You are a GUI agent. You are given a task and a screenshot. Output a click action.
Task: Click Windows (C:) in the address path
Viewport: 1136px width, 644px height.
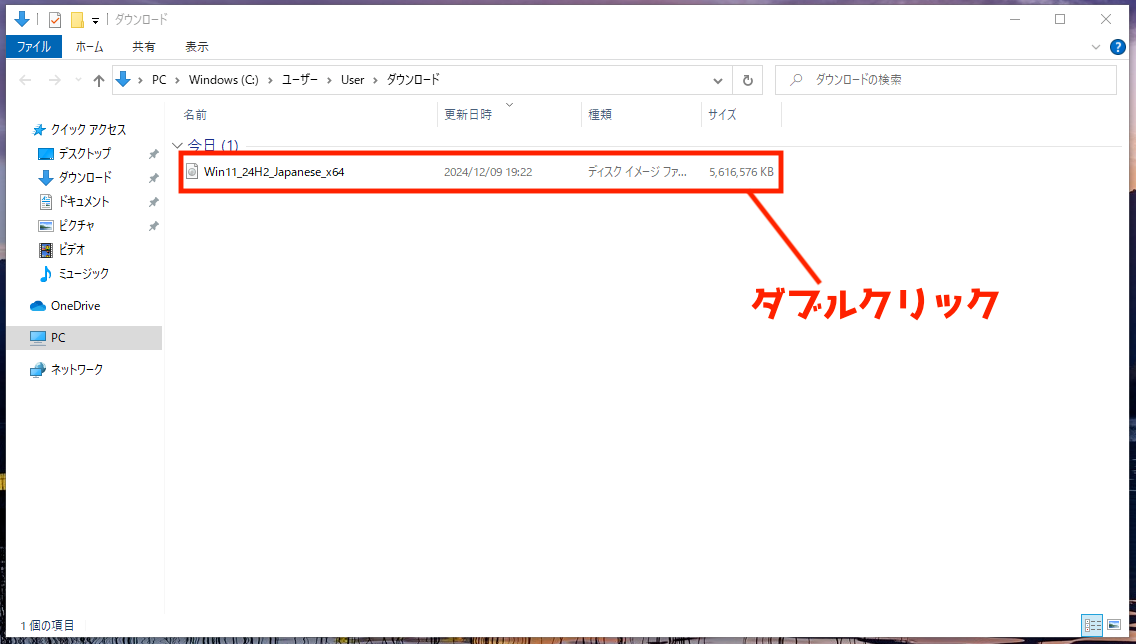point(224,80)
